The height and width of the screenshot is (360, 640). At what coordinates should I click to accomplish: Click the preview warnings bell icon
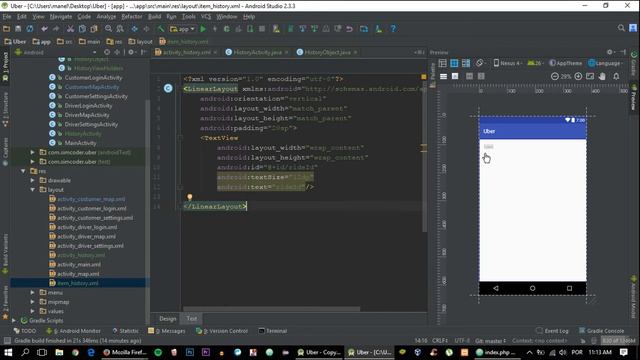click(x=616, y=76)
